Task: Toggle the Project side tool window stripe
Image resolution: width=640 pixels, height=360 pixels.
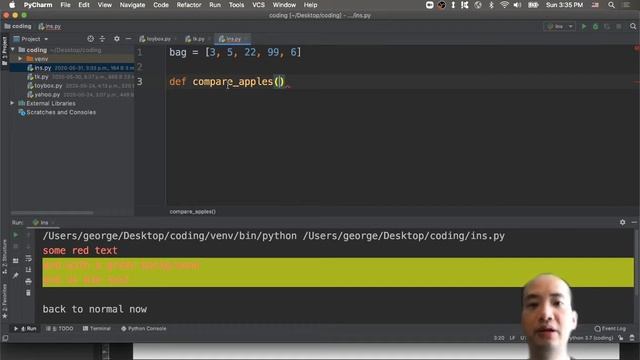Action: (x=4, y=51)
